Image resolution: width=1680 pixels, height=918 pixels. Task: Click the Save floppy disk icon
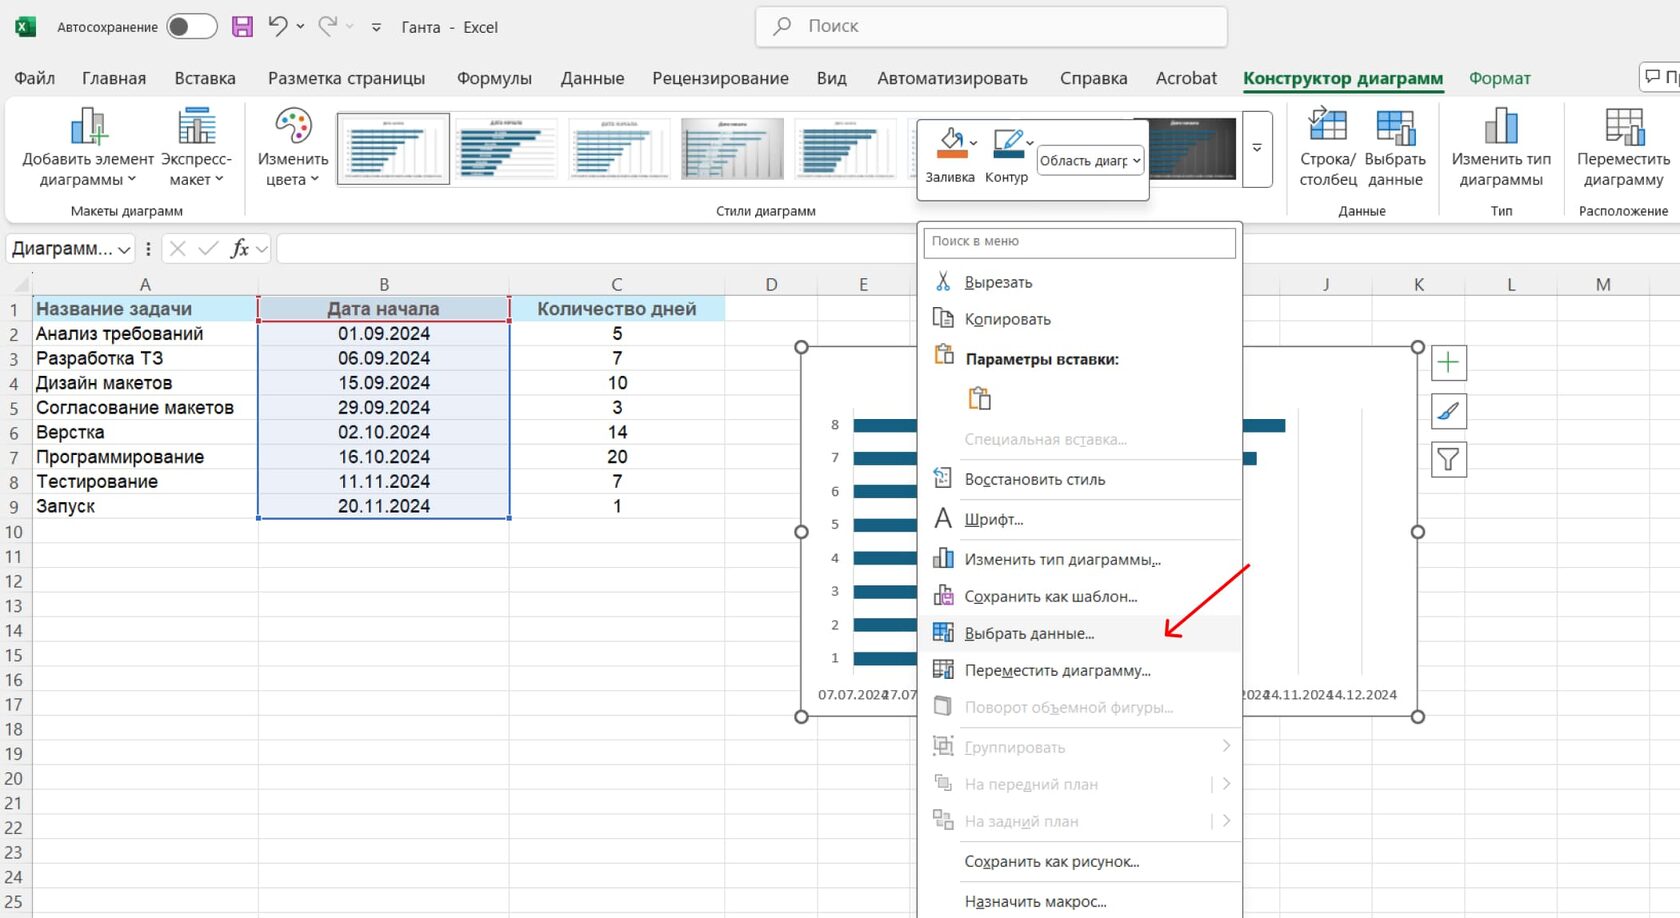[242, 27]
